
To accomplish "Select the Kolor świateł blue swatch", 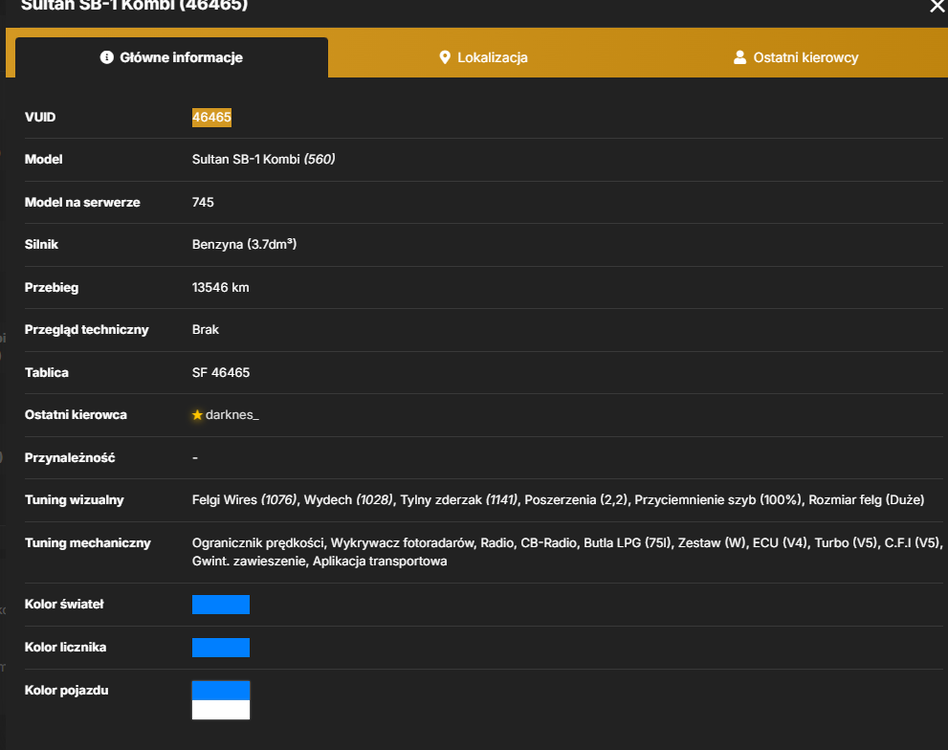I will click(221, 604).
